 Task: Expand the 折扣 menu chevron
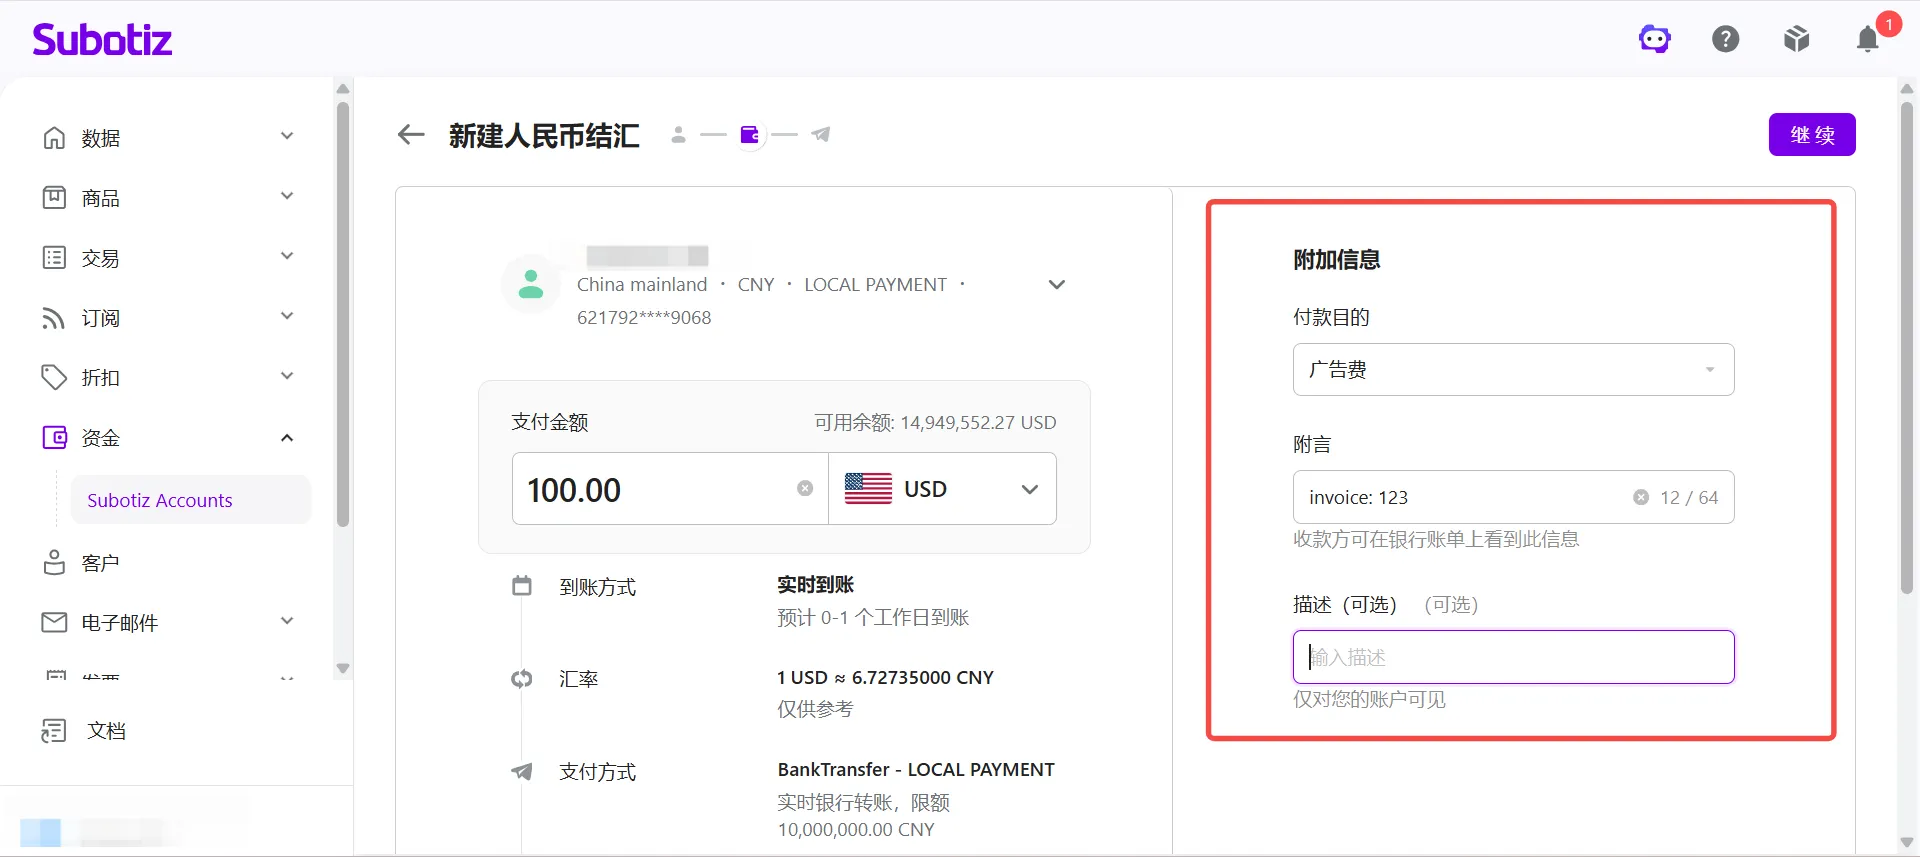(287, 376)
